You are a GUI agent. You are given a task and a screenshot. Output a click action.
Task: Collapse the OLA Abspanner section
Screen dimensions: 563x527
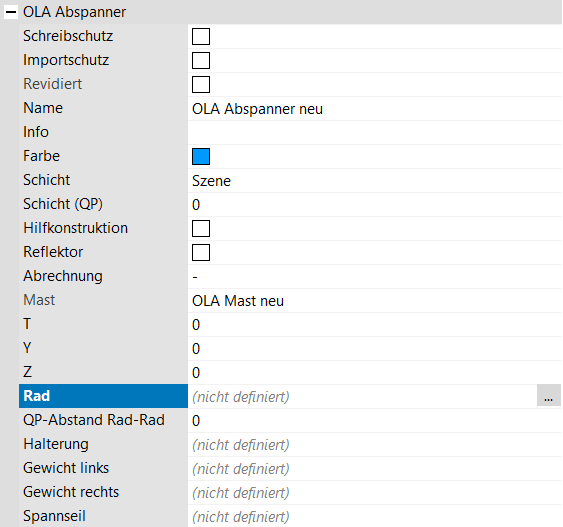[11, 12]
